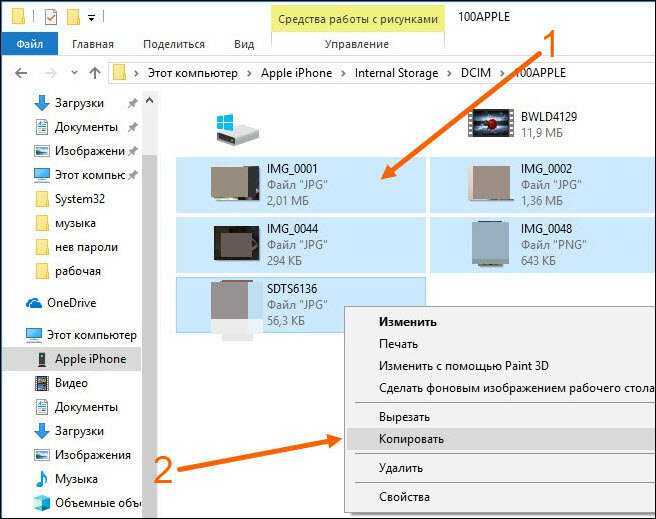The image size is (656, 519).
Task: Open pinned Документы in quick access
Action: point(86,127)
